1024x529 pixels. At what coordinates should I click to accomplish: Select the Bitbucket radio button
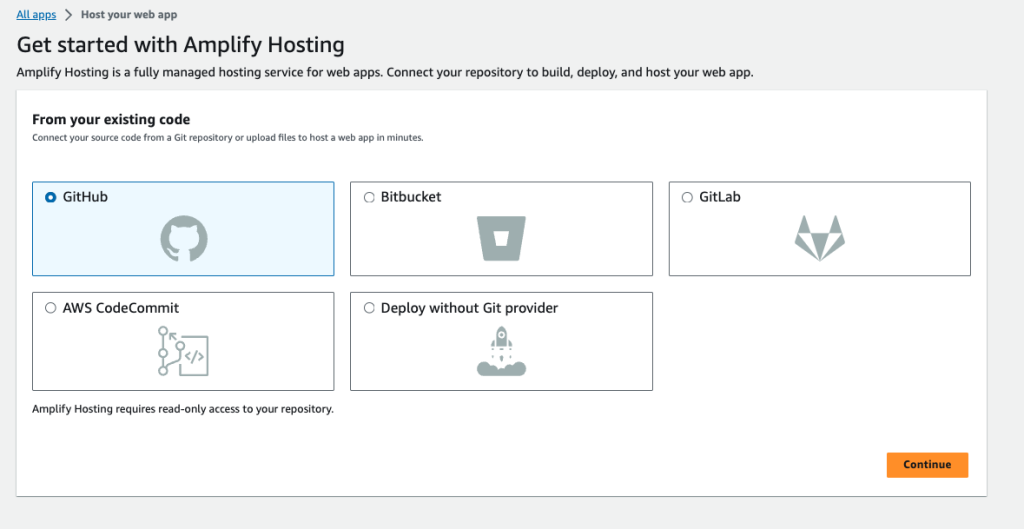[369, 197]
